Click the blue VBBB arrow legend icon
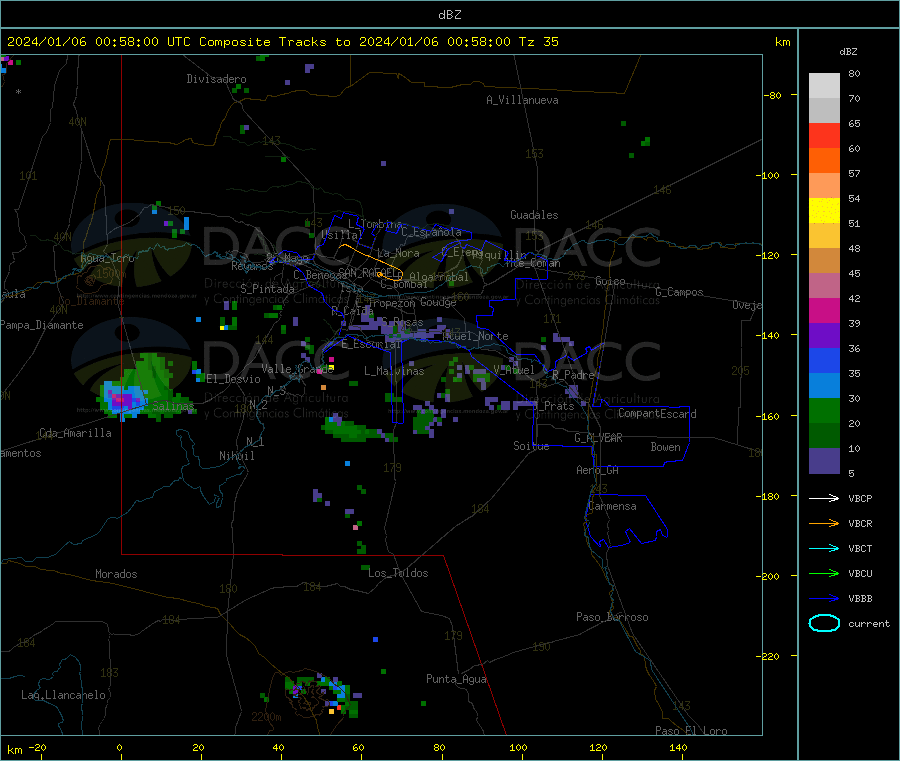This screenshot has width=900, height=761. pyautogui.click(x=824, y=599)
